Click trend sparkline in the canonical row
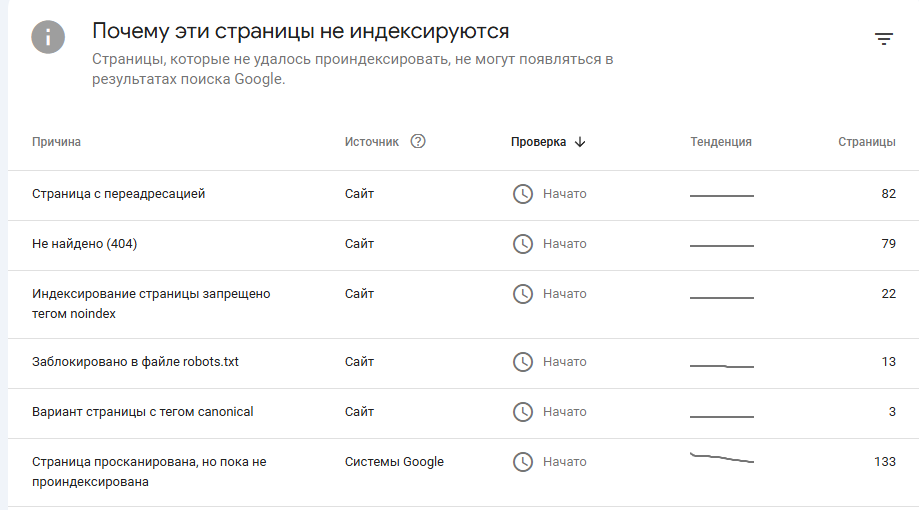The image size is (919, 510). 722,417
